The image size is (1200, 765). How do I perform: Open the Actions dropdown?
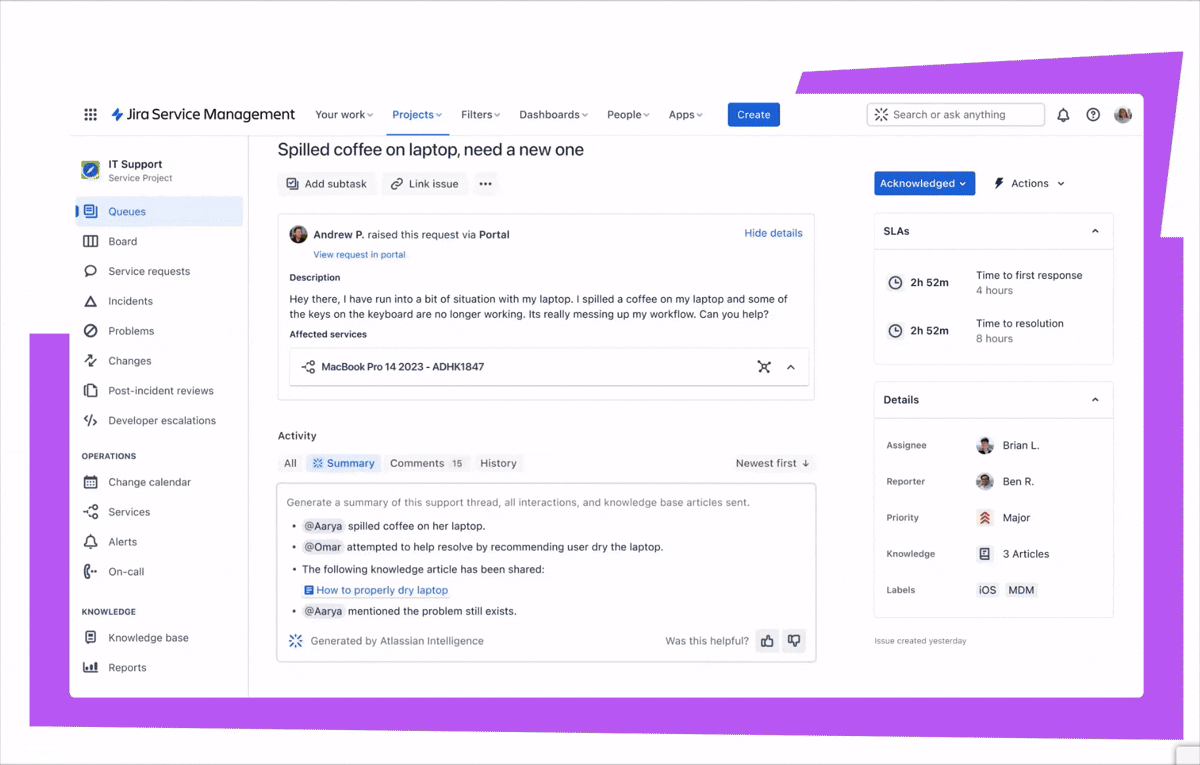click(1029, 184)
